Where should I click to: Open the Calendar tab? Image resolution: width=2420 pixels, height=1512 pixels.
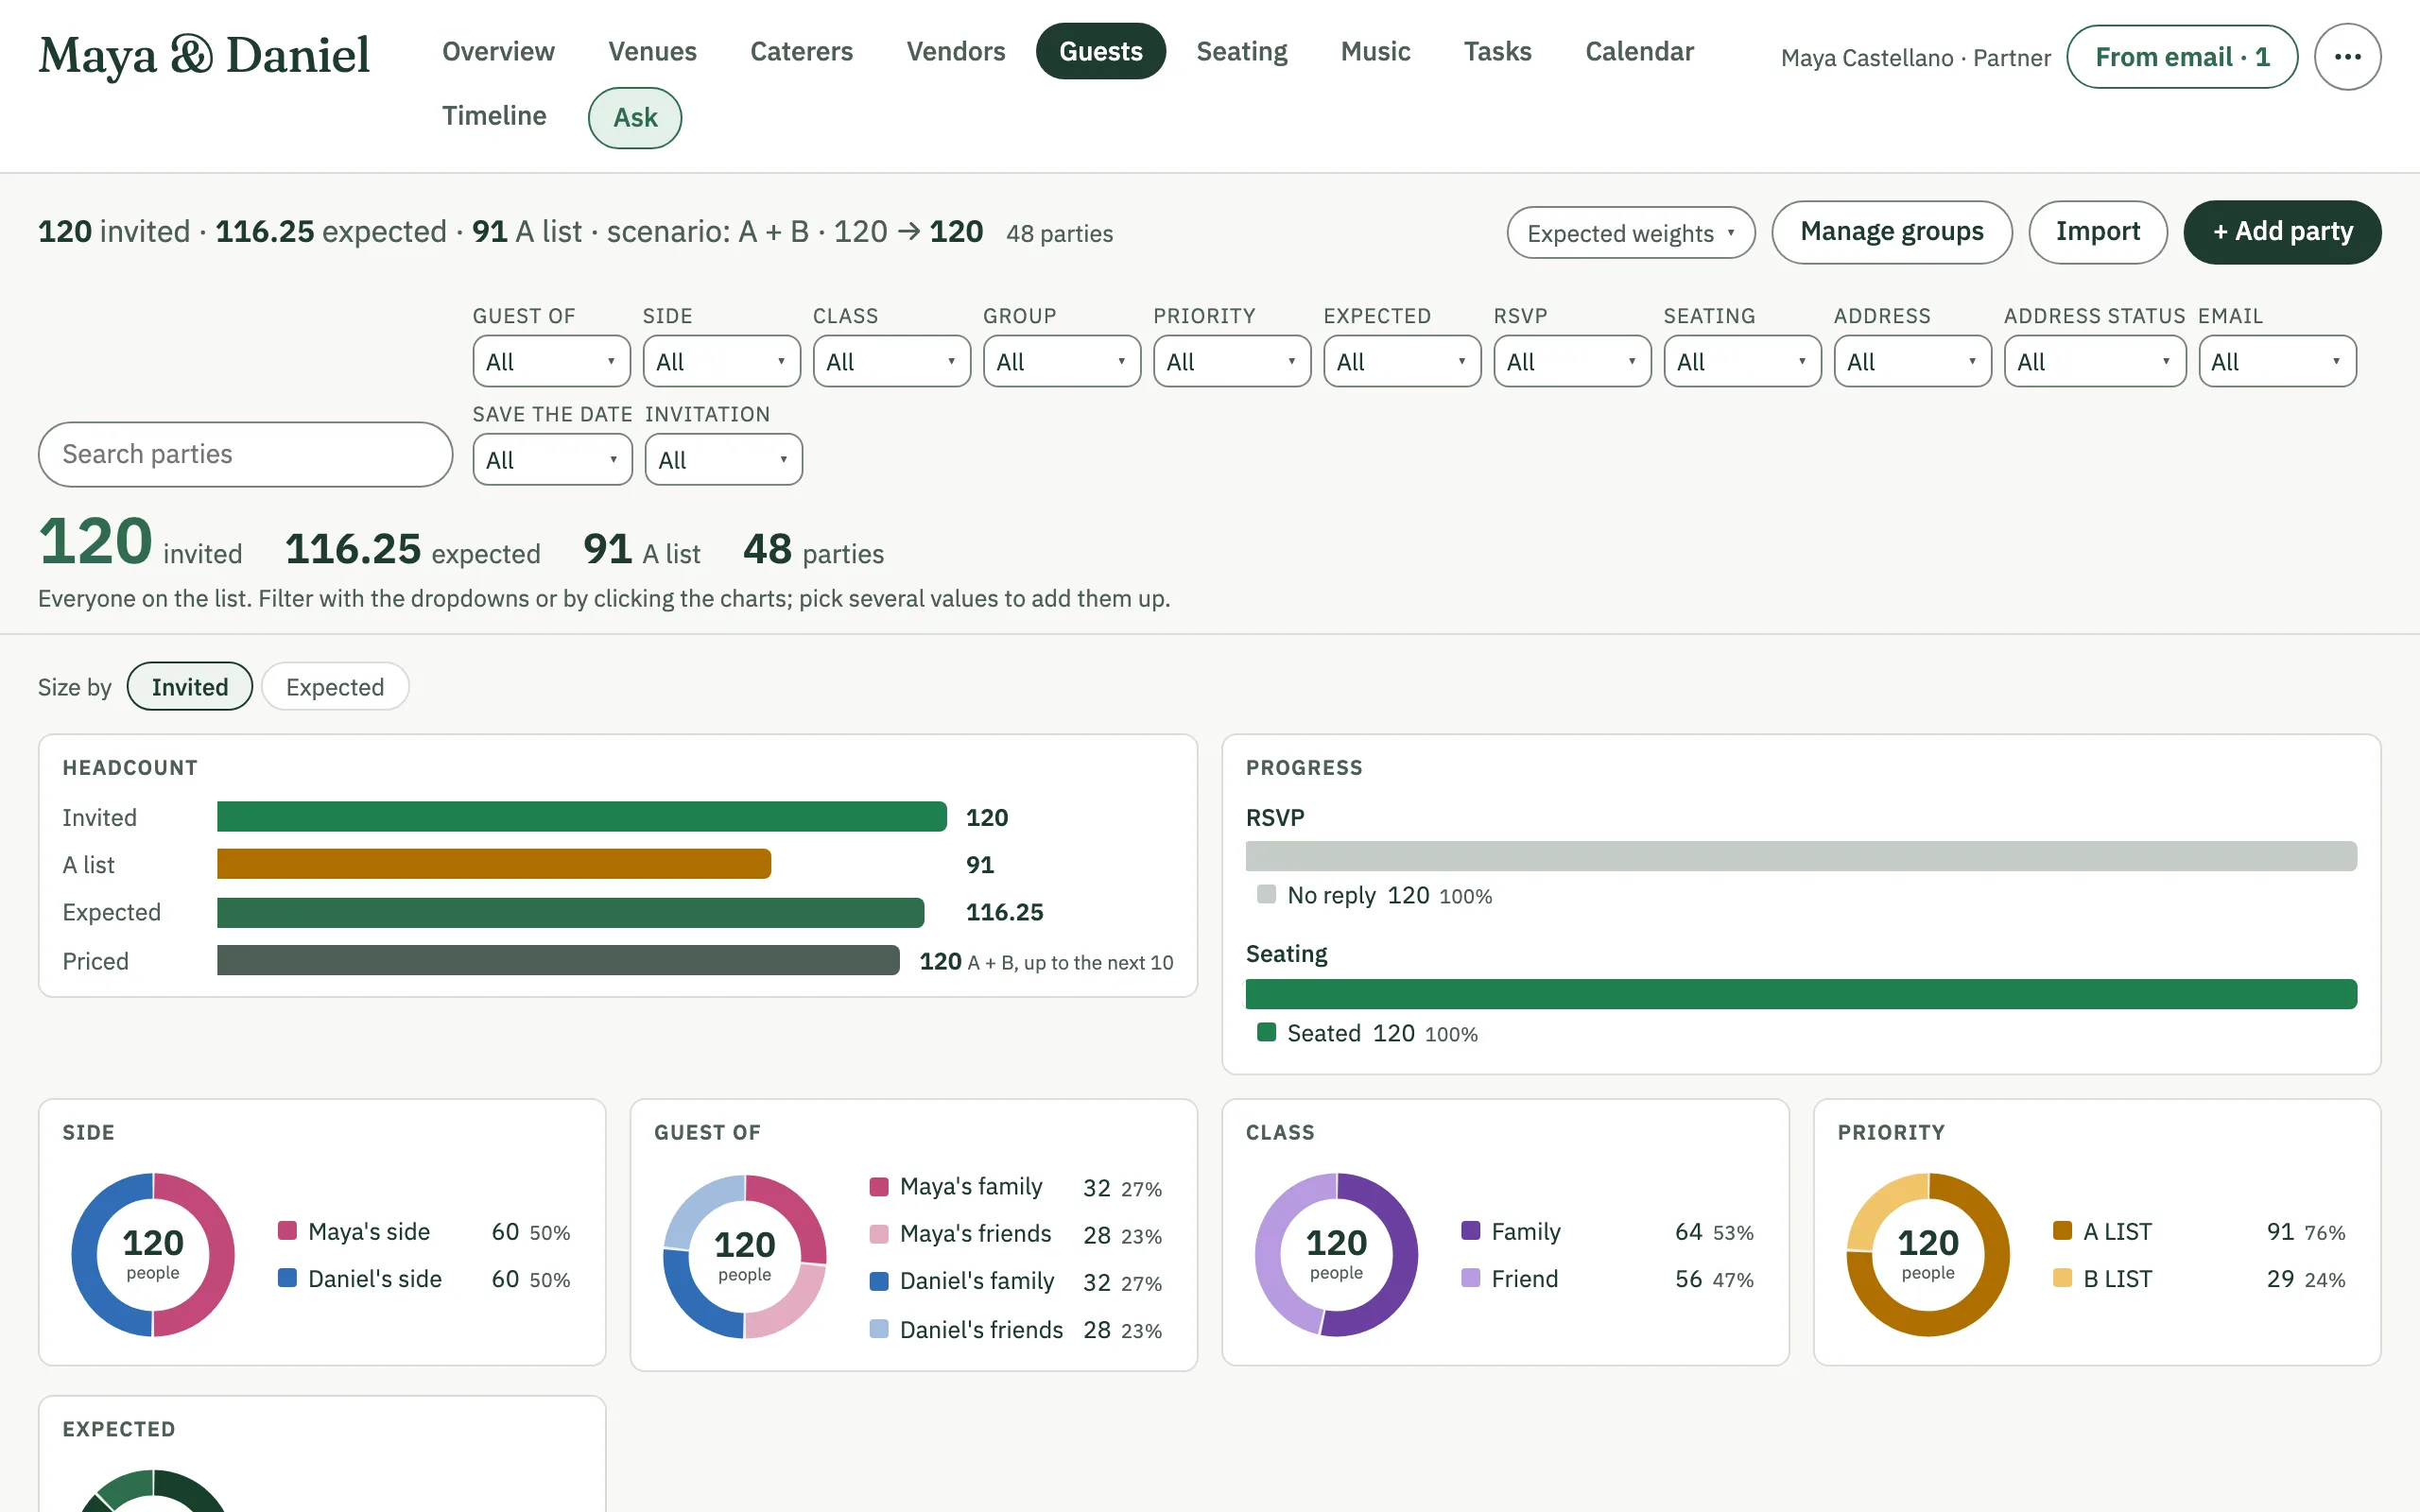click(x=1638, y=51)
